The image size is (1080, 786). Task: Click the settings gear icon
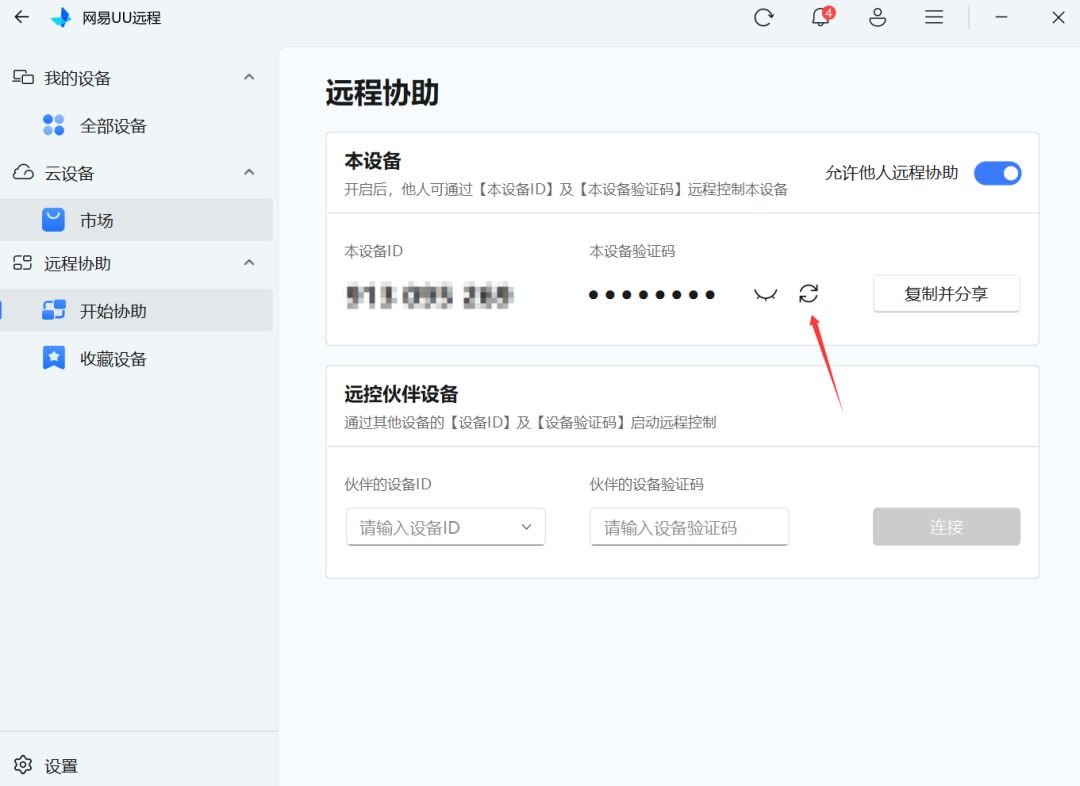pyautogui.click(x=23, y=765)
